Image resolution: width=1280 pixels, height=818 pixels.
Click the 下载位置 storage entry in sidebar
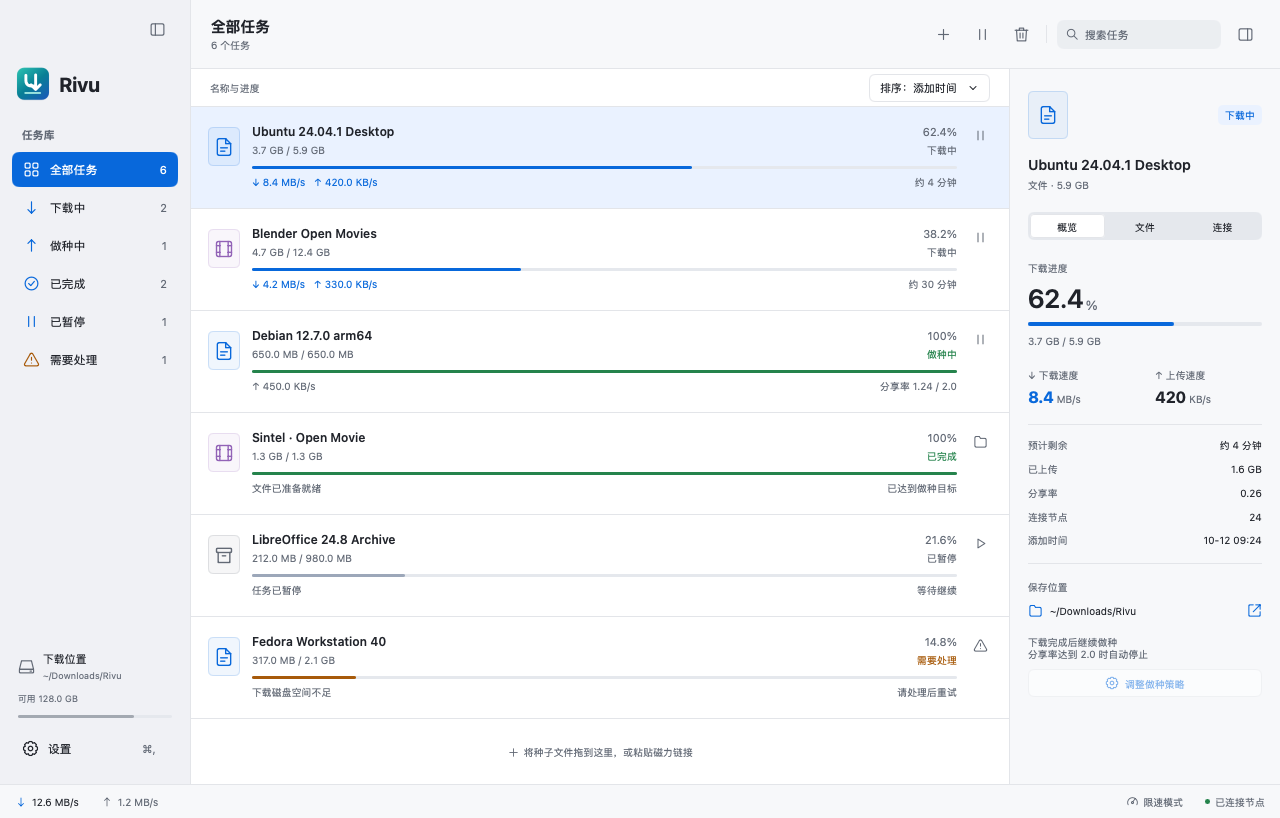95,667
